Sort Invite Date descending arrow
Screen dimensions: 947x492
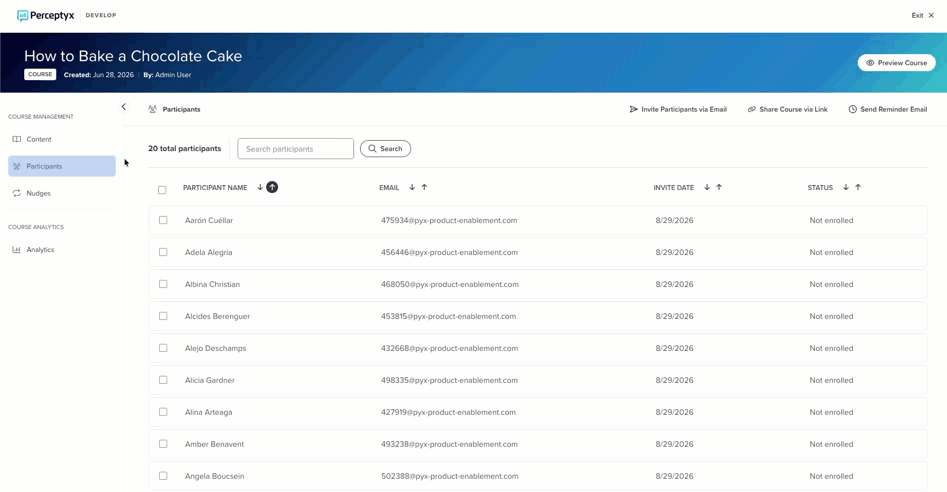click(707, 187)
